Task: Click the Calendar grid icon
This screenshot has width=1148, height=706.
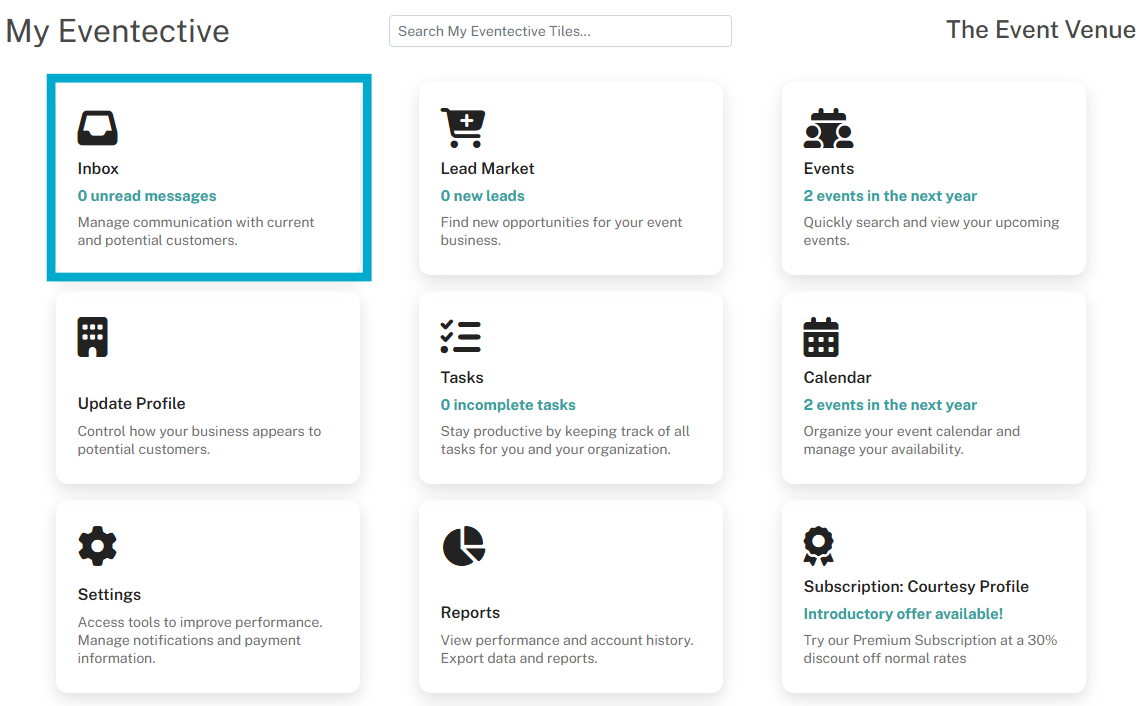Action: tap(821, 337)
